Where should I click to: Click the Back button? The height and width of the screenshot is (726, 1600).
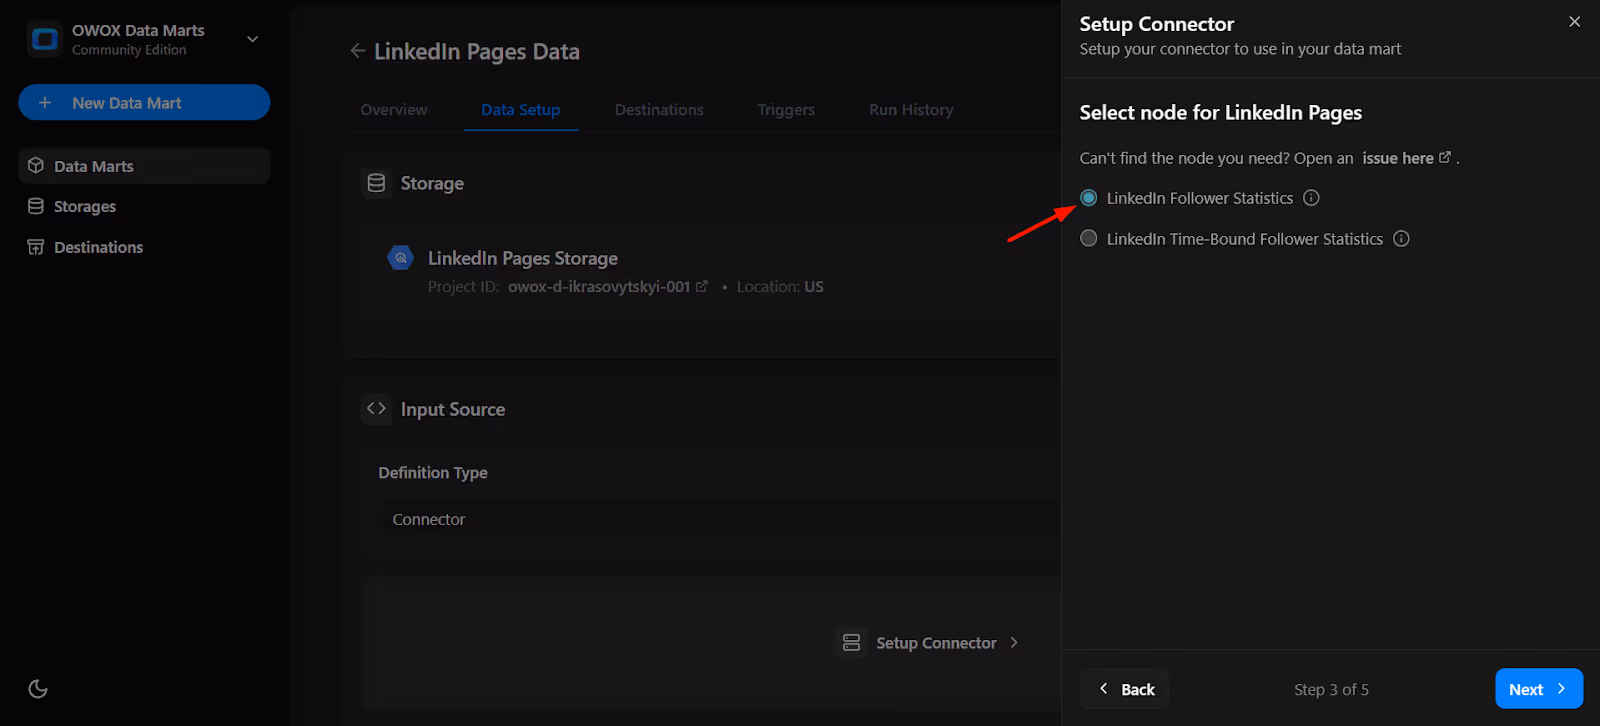1125,689
